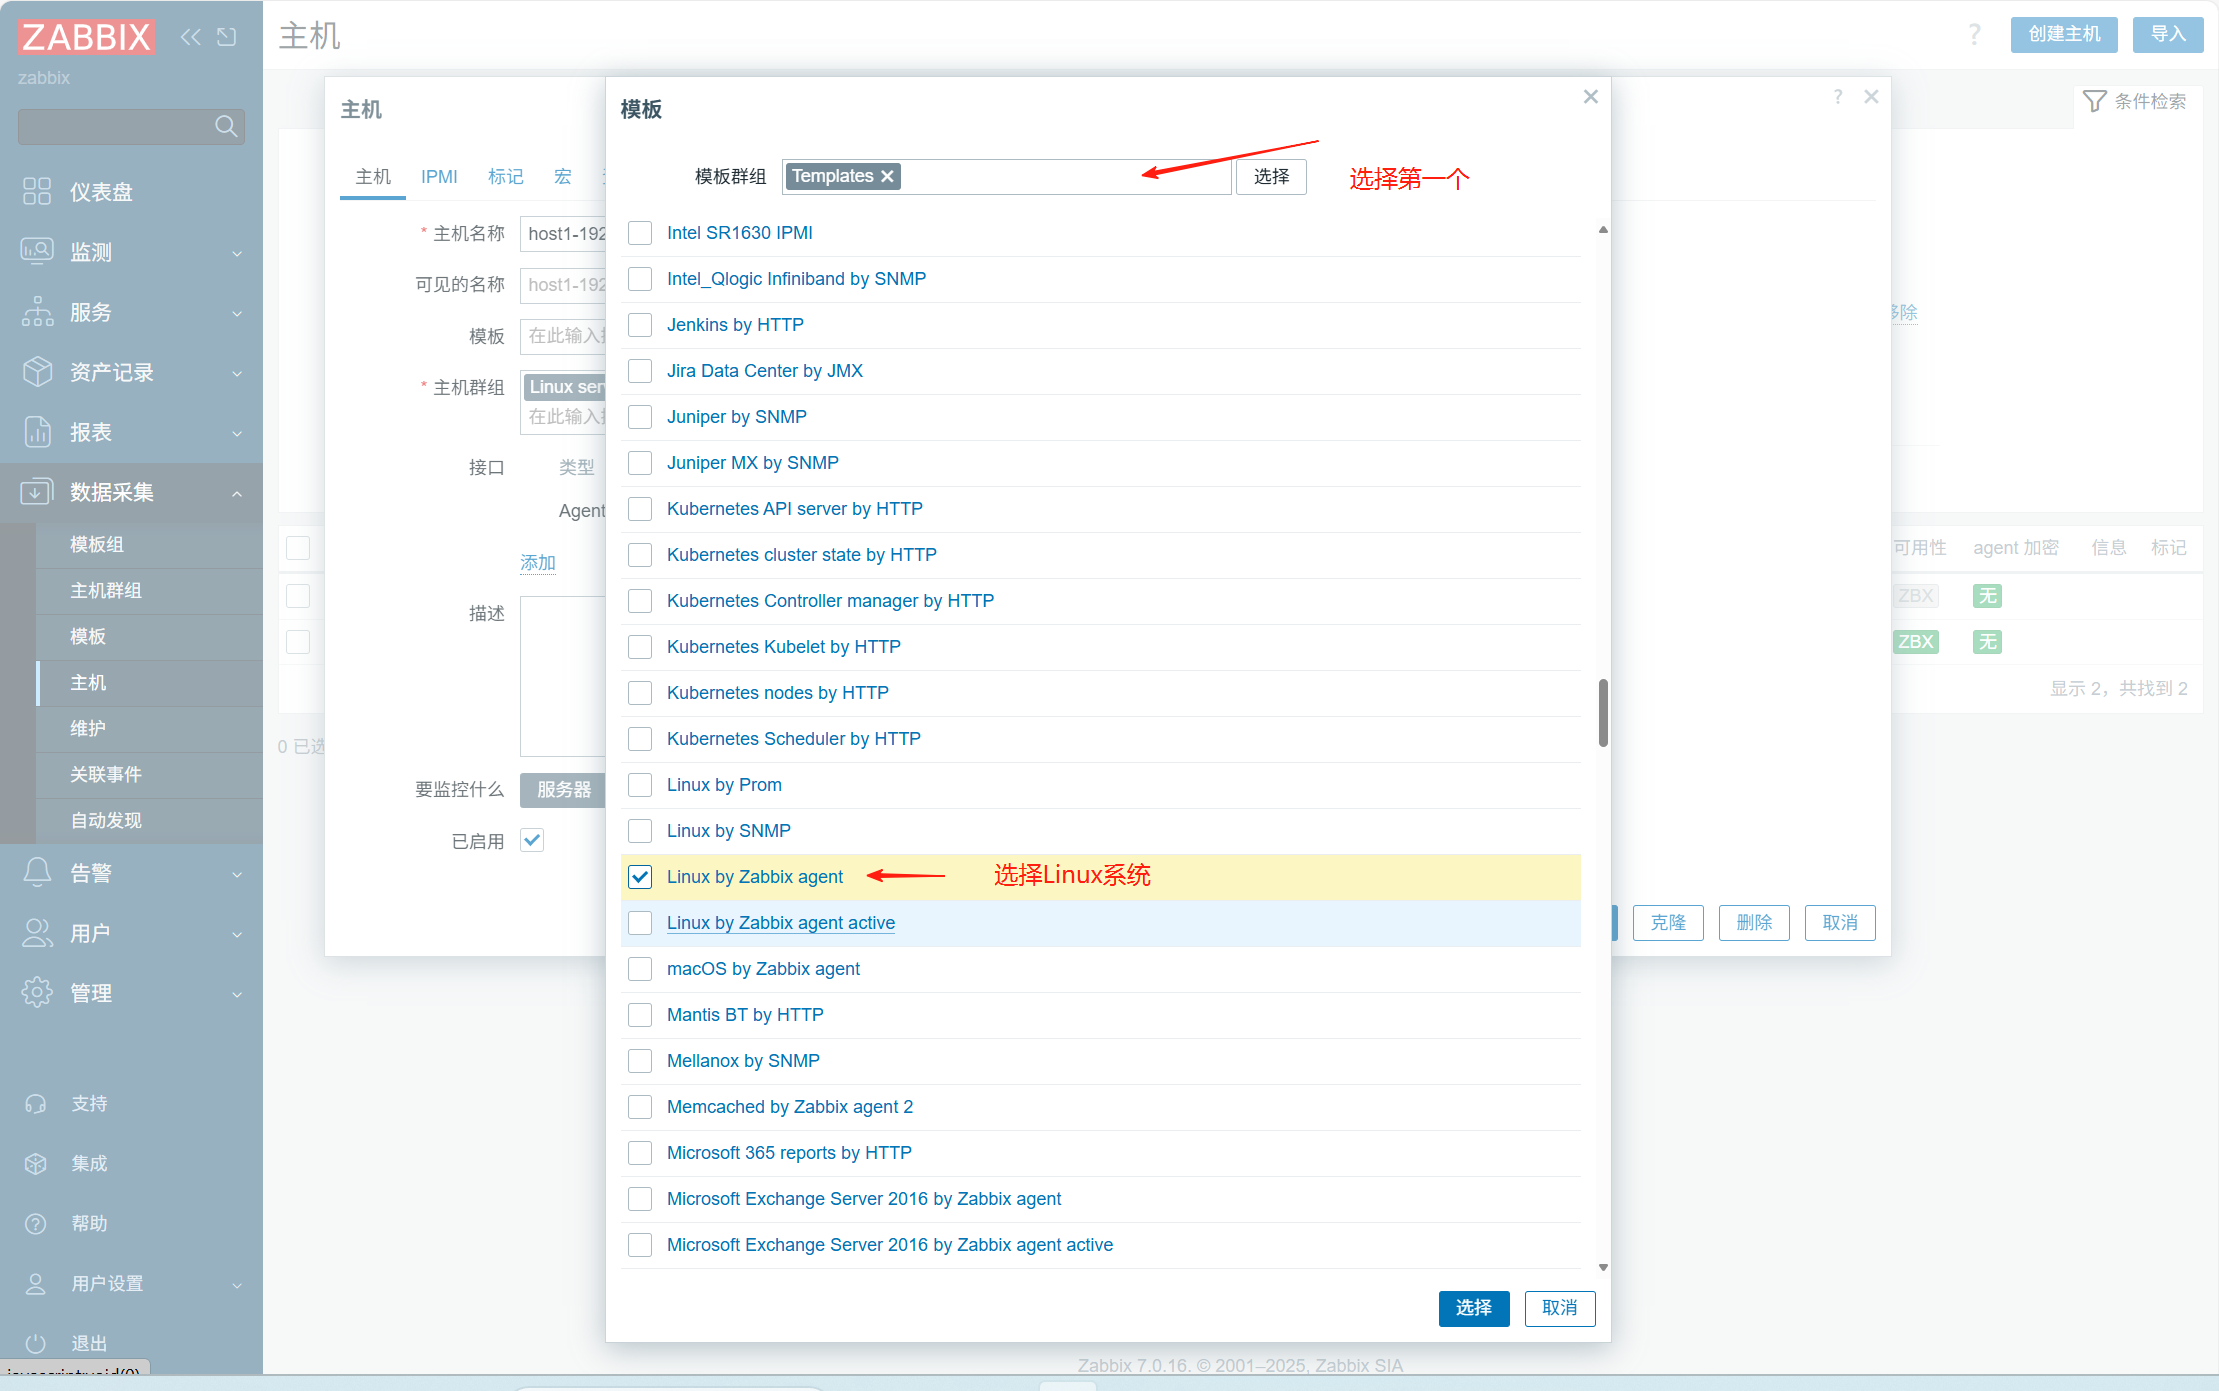Click the 监测 monitoring icon
The image size is (2219, 1391).
pyautogui.click(x=37, y=251)
